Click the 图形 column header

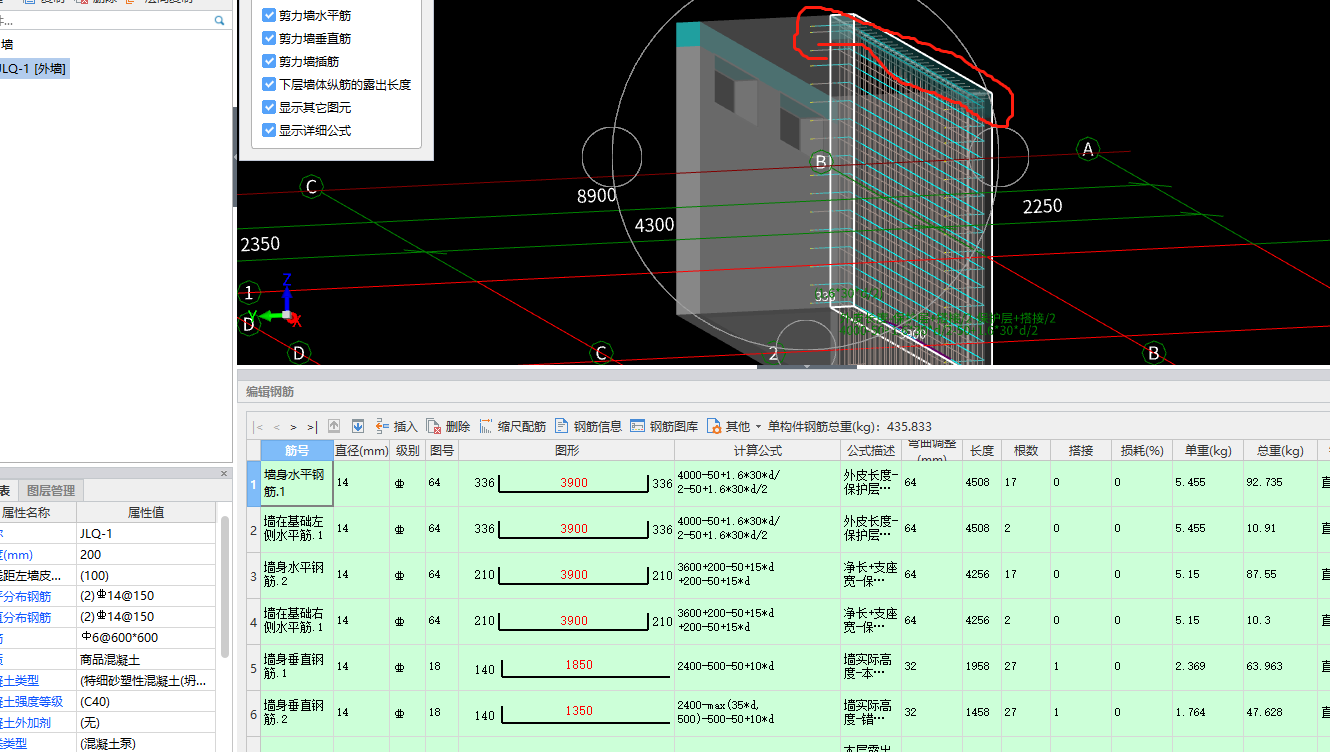[566, 450]
